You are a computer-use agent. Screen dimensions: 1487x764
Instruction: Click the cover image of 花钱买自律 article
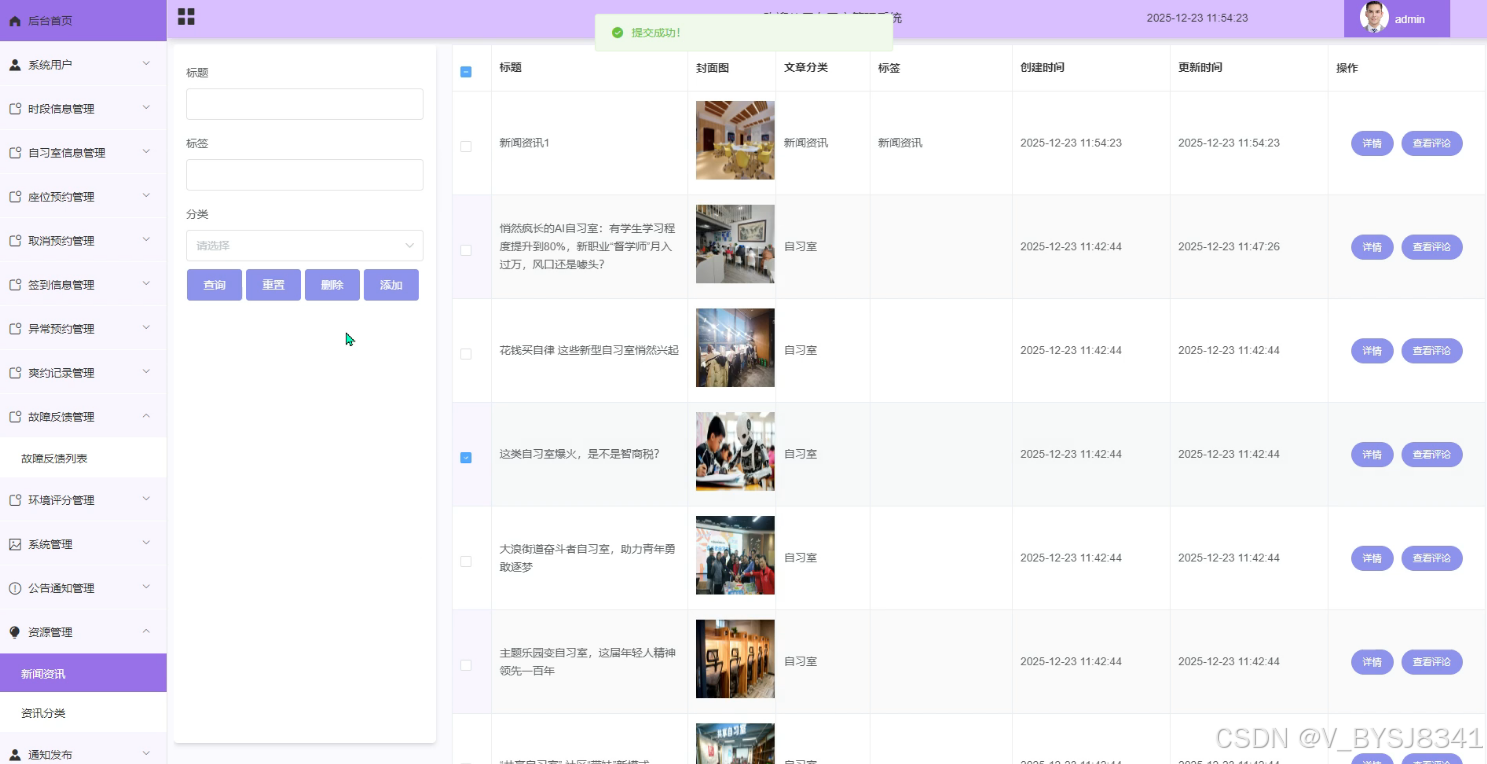pos(735,348)
